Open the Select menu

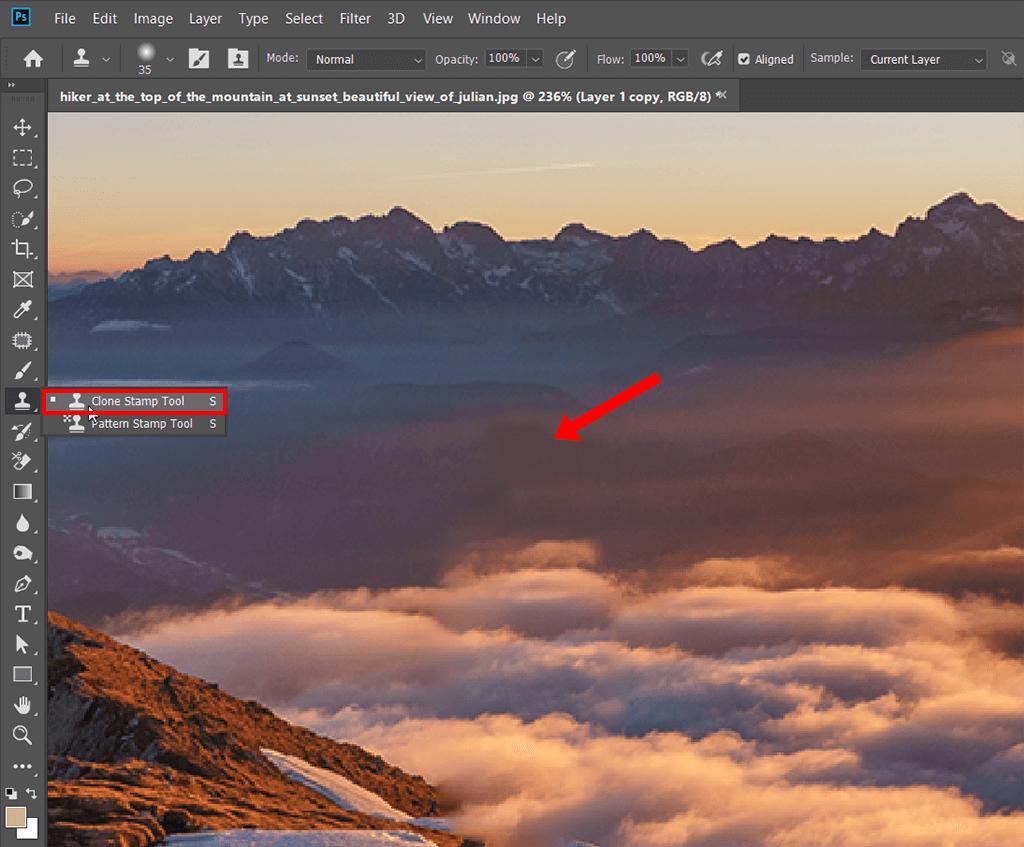pos(304,18)
